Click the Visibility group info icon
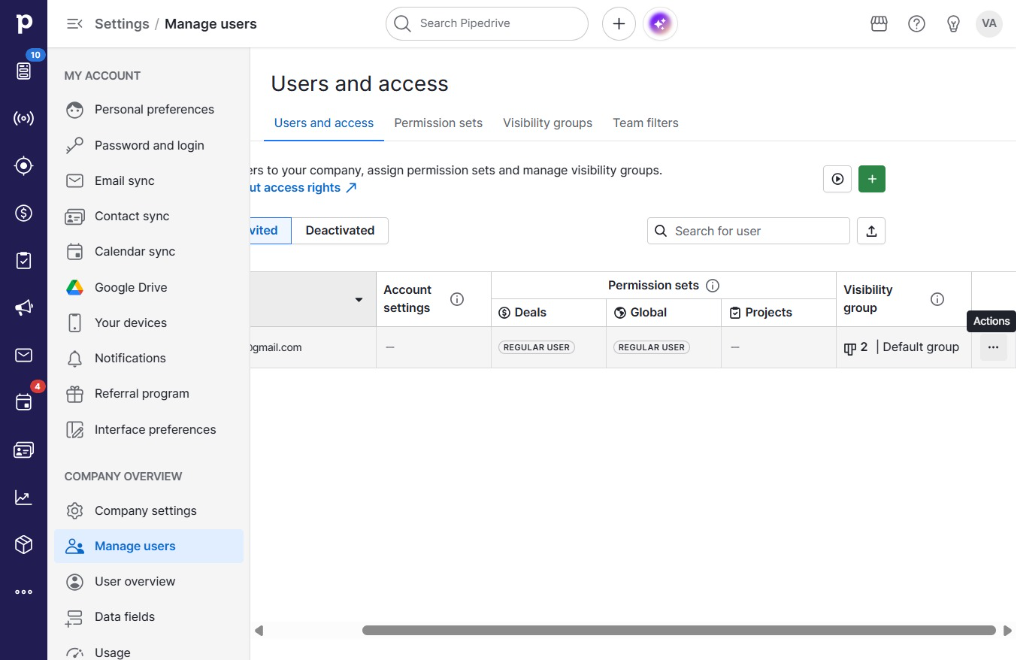Image resolution: width=1016 pixels, height=660 pixels. 937,299
